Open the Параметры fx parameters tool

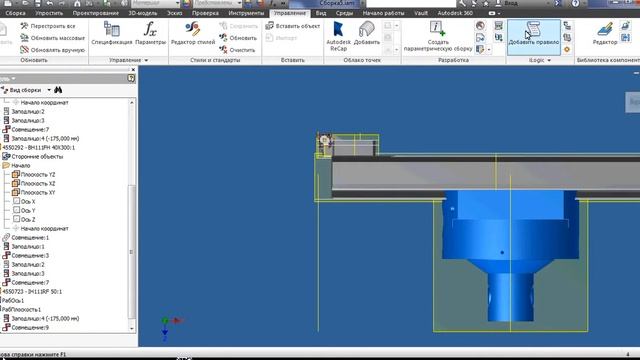point(151,33)
